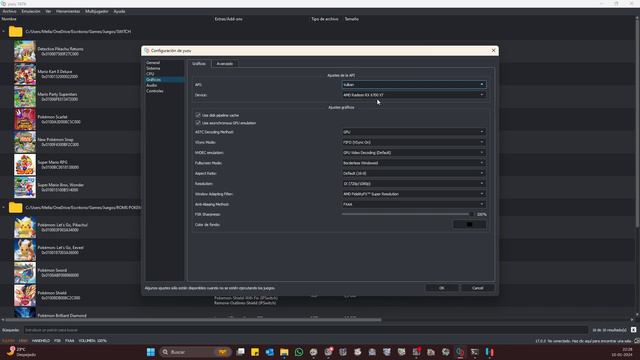This screenshot has width=640, height=360.
Task: Click the Extras/Add-ons column header
Action: tap(229, 19)
